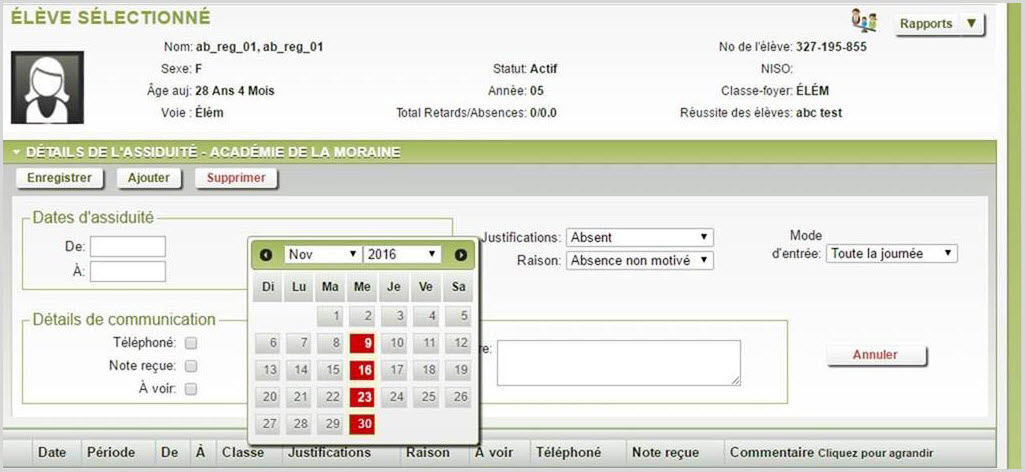The width and height of the screenshot is (1025, 472).
Task: Open the Rapports menu
Action: (939, 24)
